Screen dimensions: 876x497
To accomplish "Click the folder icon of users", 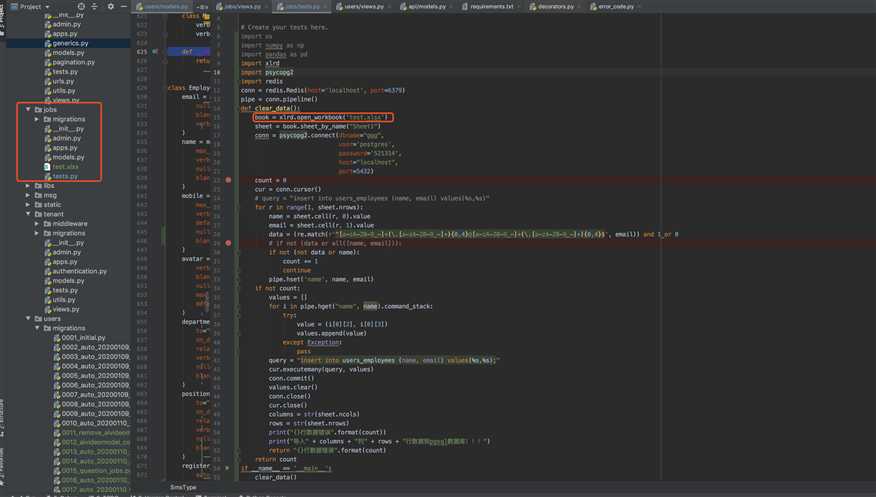I will coord(38,318).
